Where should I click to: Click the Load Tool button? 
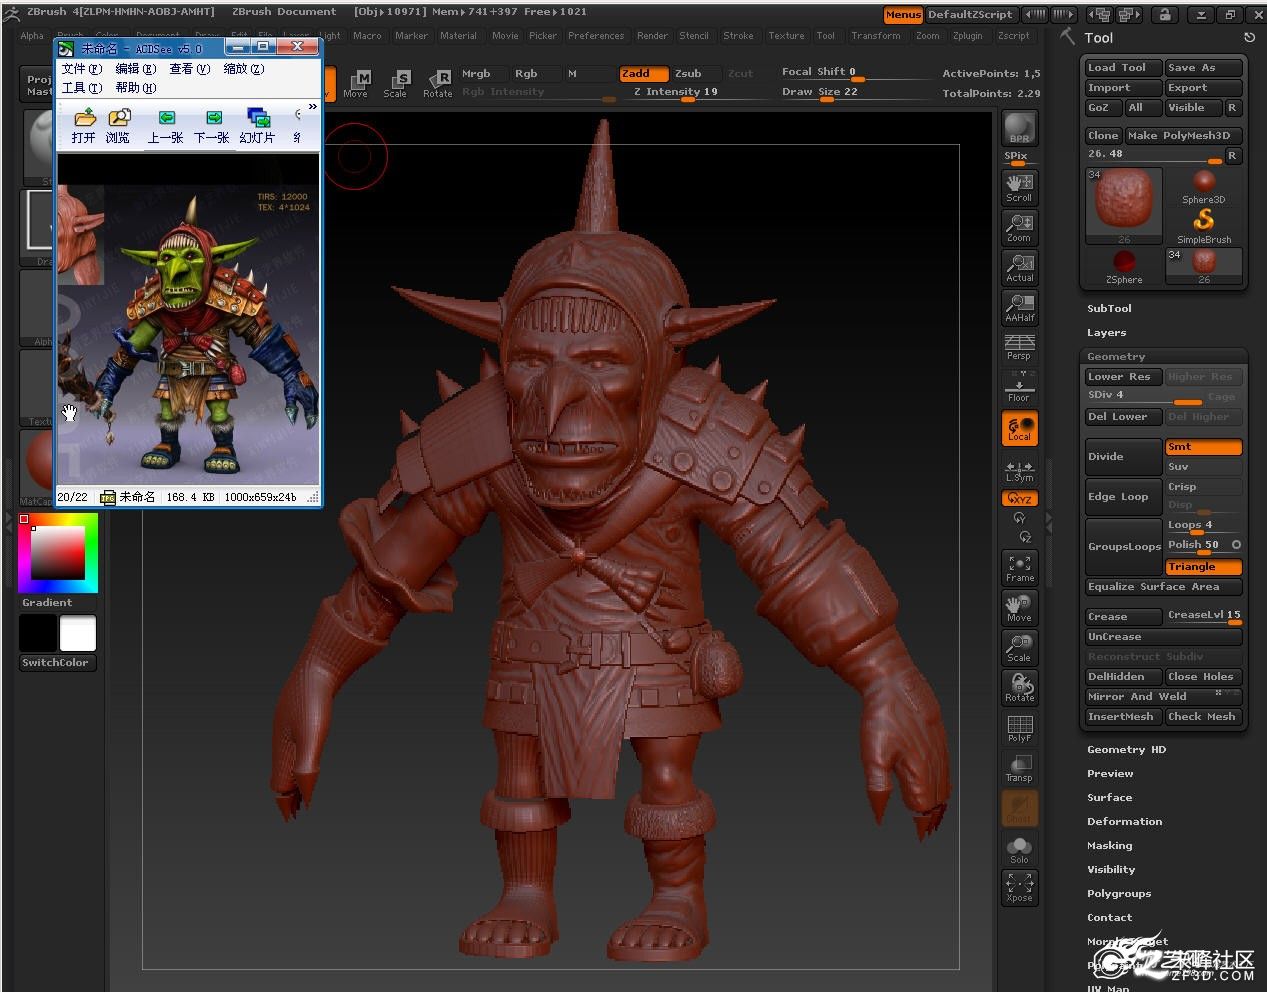(1124, 68)
